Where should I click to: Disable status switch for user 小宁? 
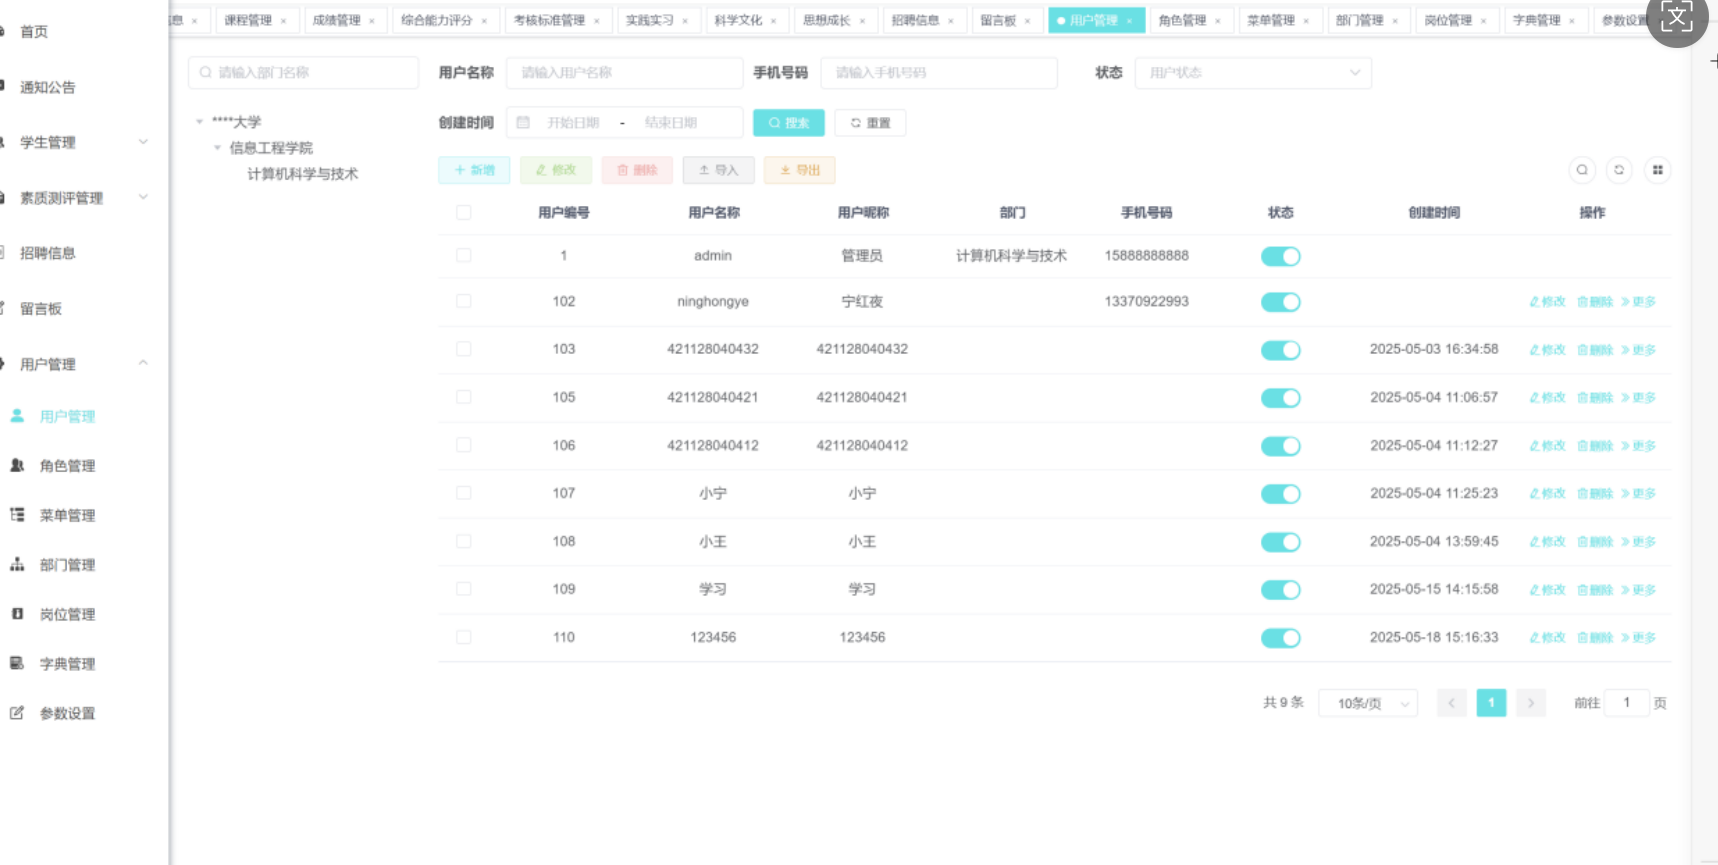pos(1280,494)
